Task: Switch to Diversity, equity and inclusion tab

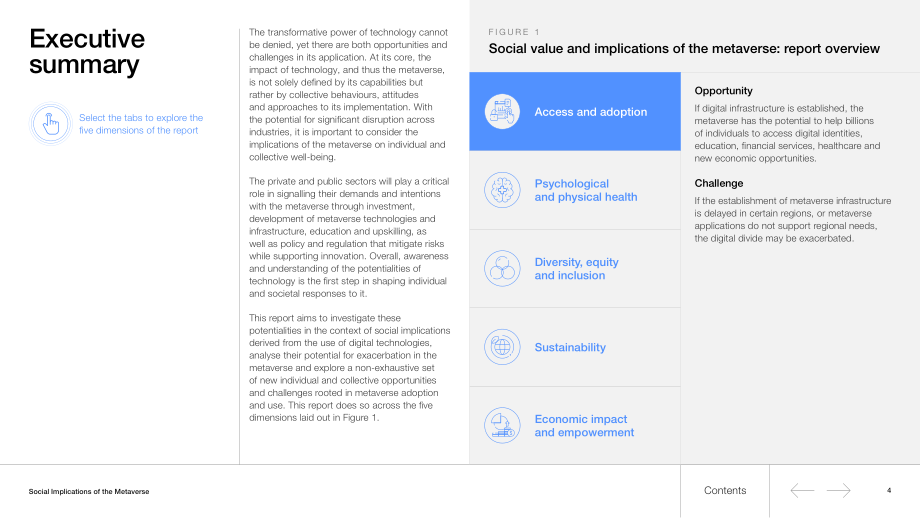Action: 575,269
